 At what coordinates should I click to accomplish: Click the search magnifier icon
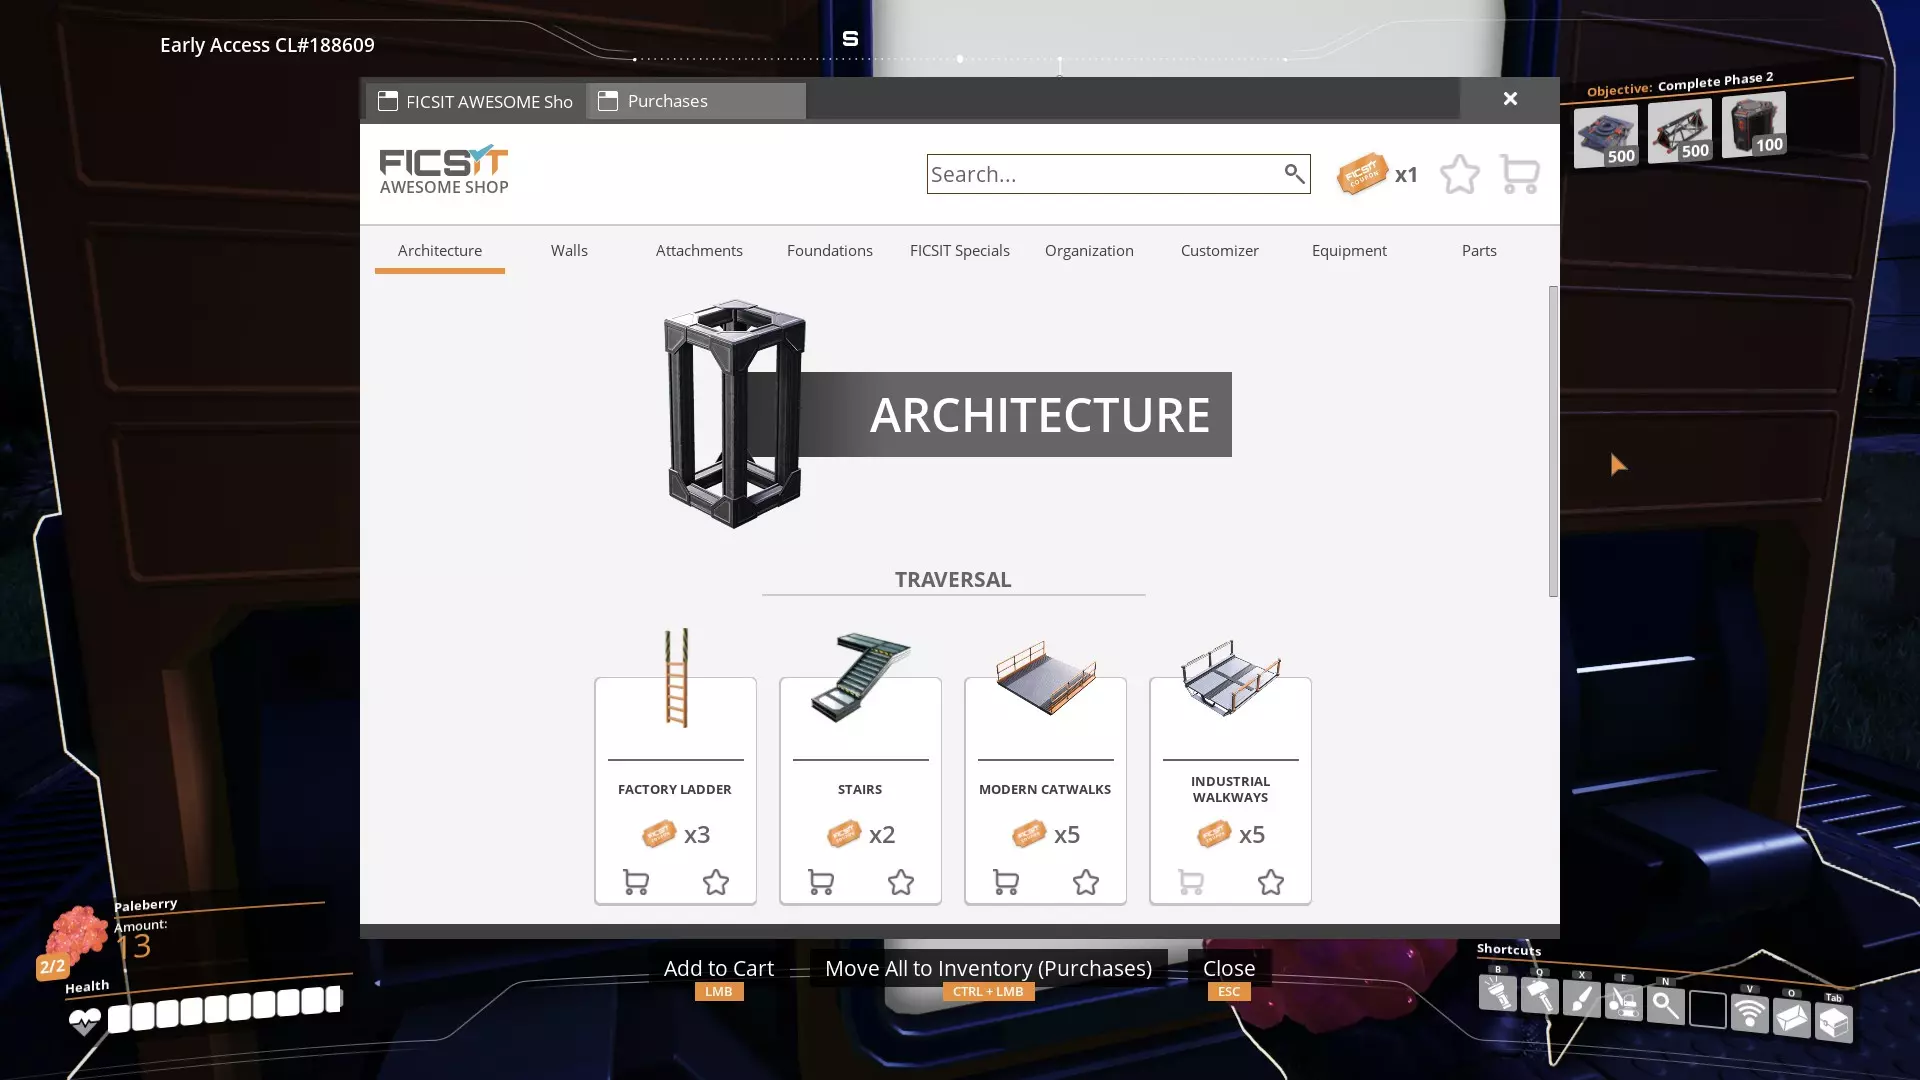pyautogui.click(x=1294, y=174)
